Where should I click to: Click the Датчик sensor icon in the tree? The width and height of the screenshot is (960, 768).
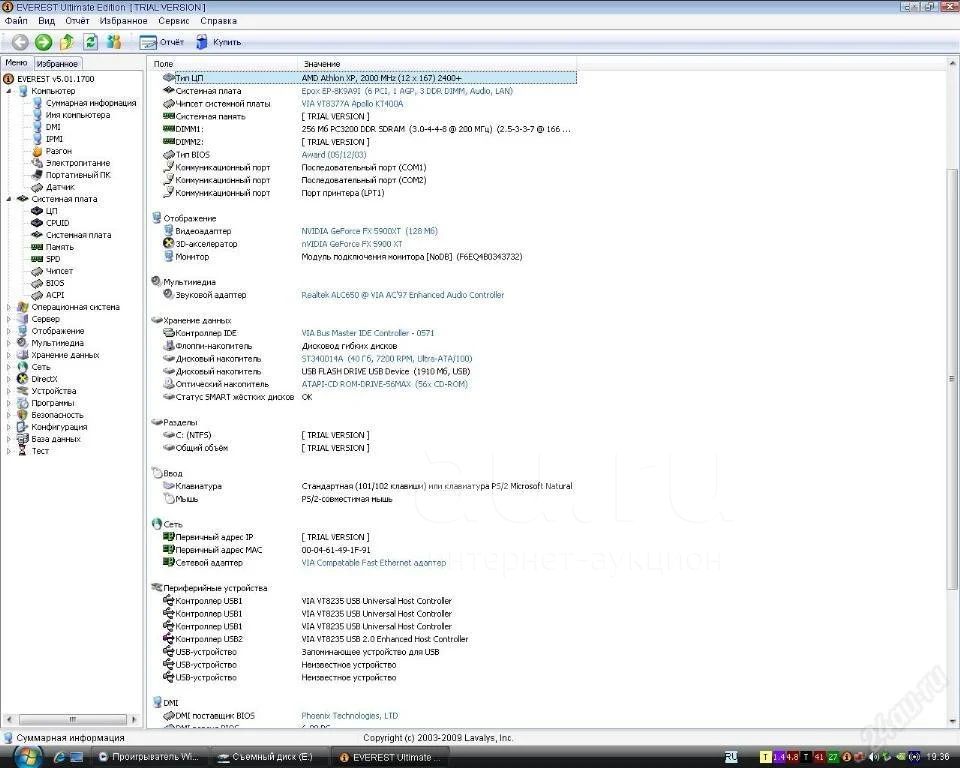(37, 187)
